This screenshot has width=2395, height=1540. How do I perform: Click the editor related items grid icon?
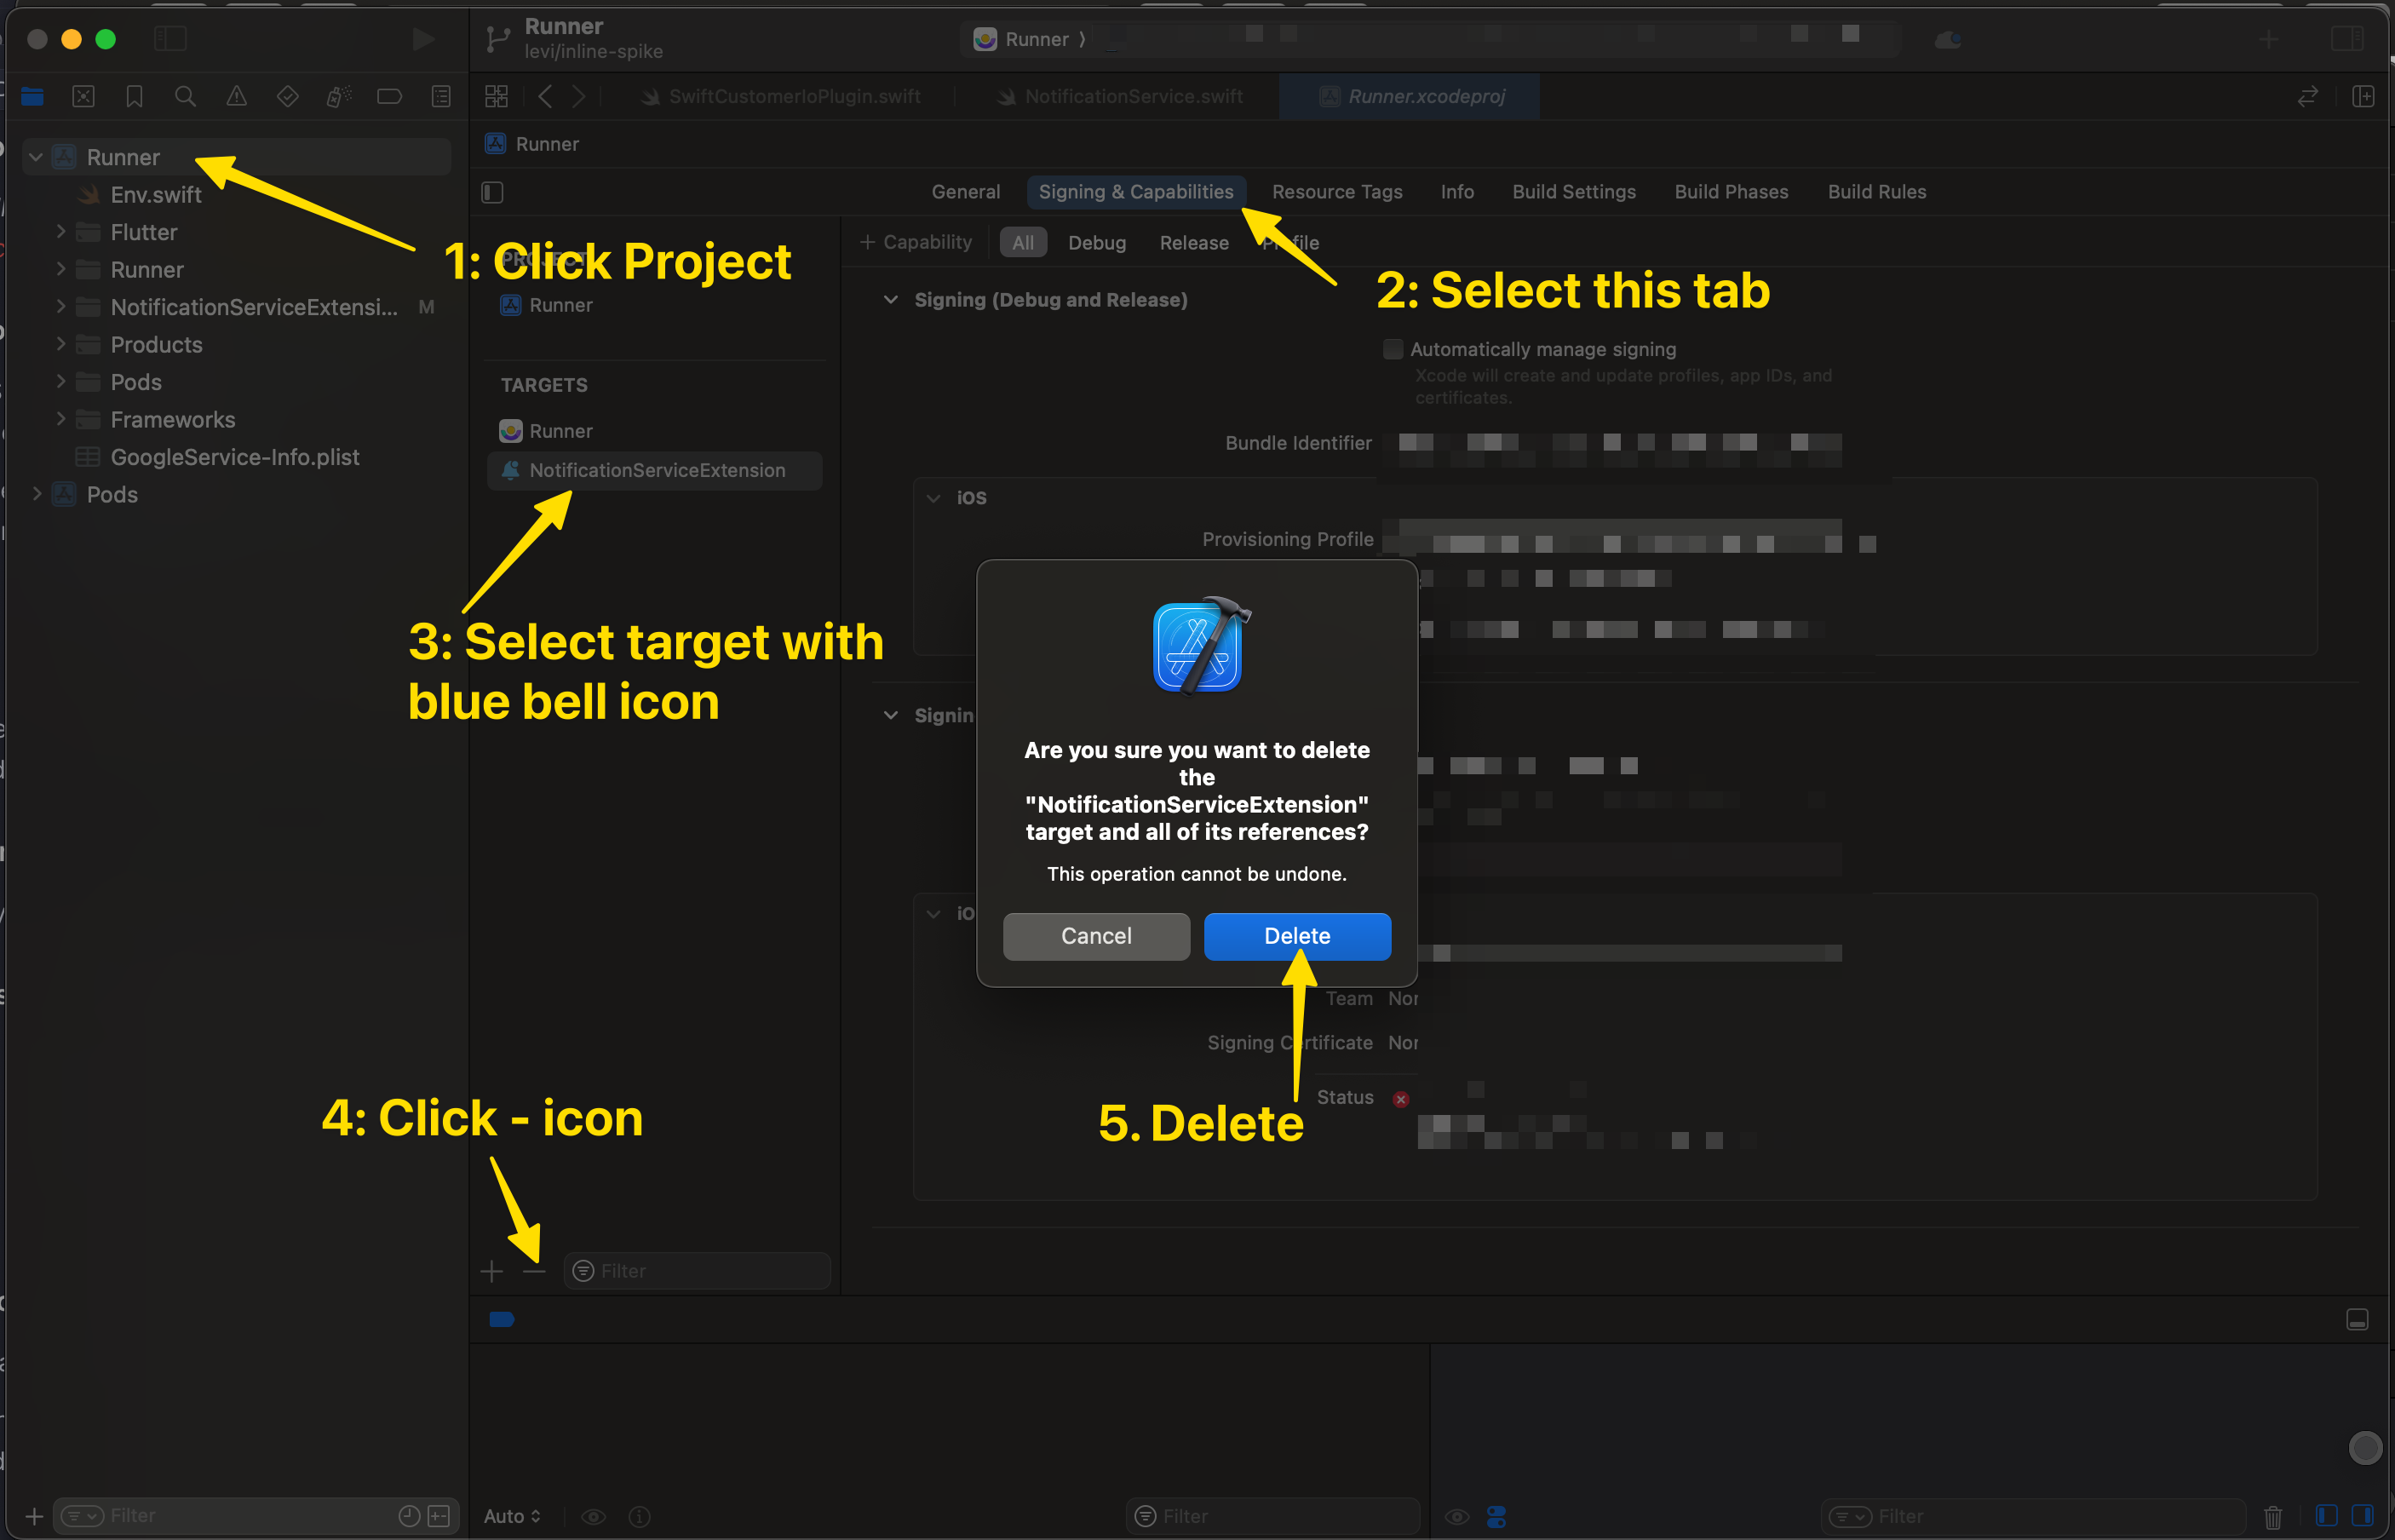click(497, 97)
